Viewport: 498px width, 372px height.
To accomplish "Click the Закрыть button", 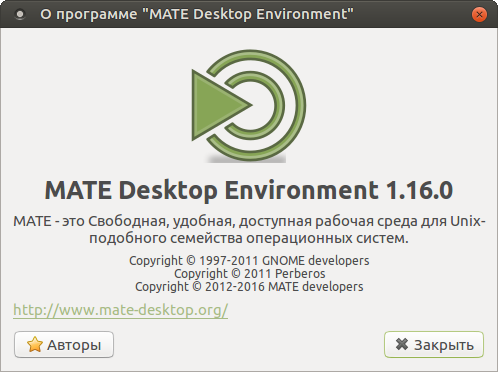I will pos(434,344).
